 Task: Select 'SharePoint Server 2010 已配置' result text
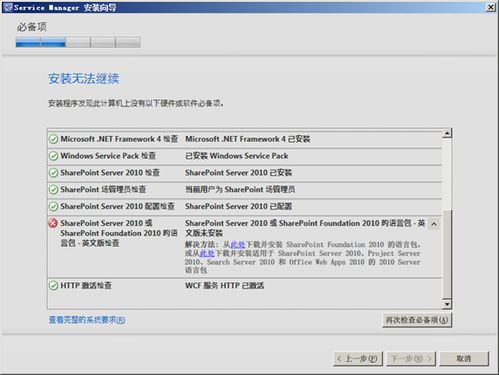238,206
